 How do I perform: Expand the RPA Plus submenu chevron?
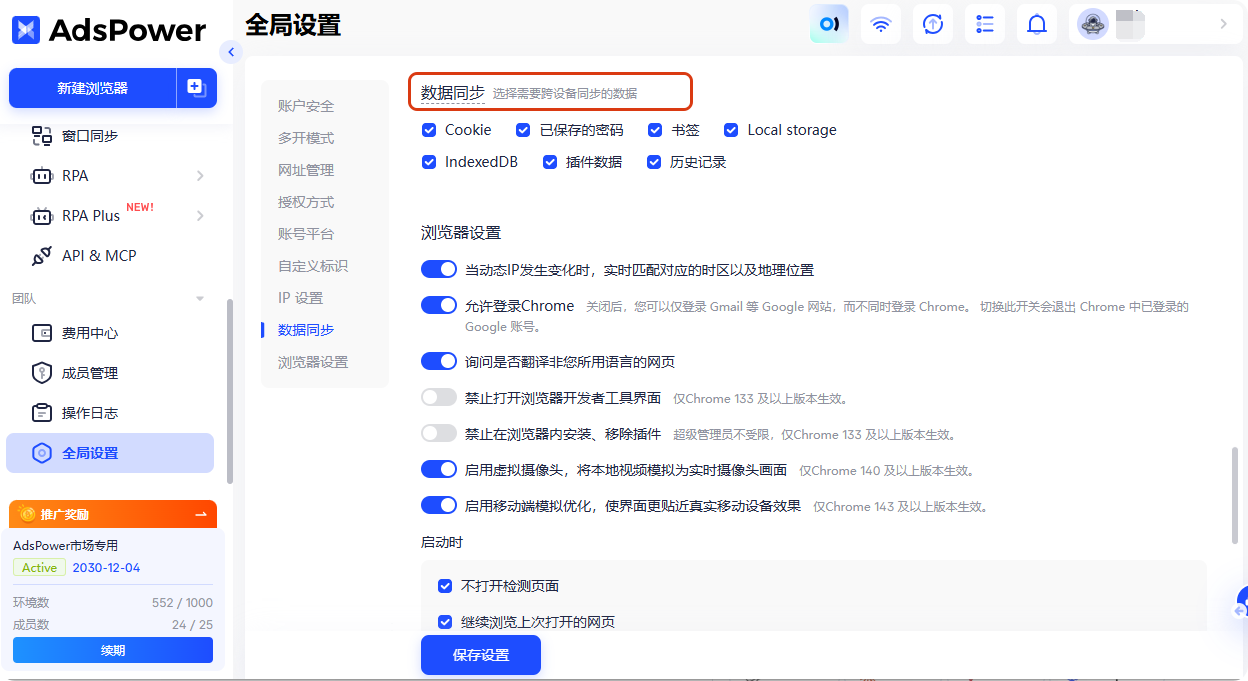[200, 216]
